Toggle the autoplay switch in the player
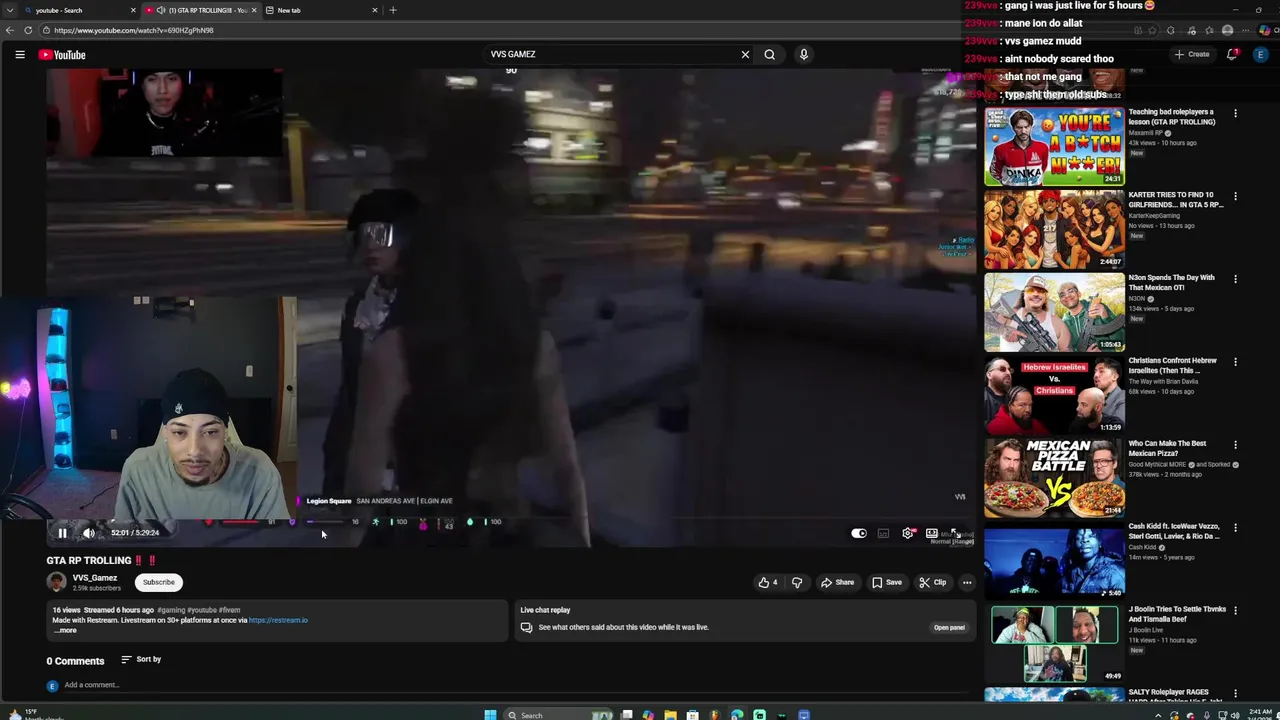This screenshot has height=720, width=1280. tap(859, 533)
